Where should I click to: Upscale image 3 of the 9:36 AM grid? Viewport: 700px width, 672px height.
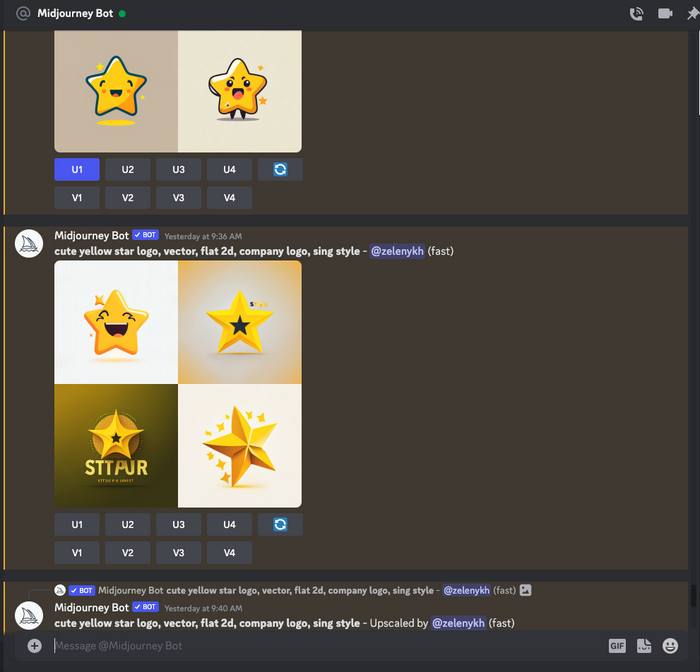click(179, 524)
